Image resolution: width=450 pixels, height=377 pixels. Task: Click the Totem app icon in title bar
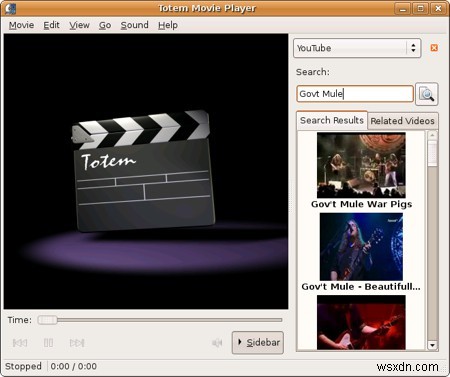(x=10, y=8)
